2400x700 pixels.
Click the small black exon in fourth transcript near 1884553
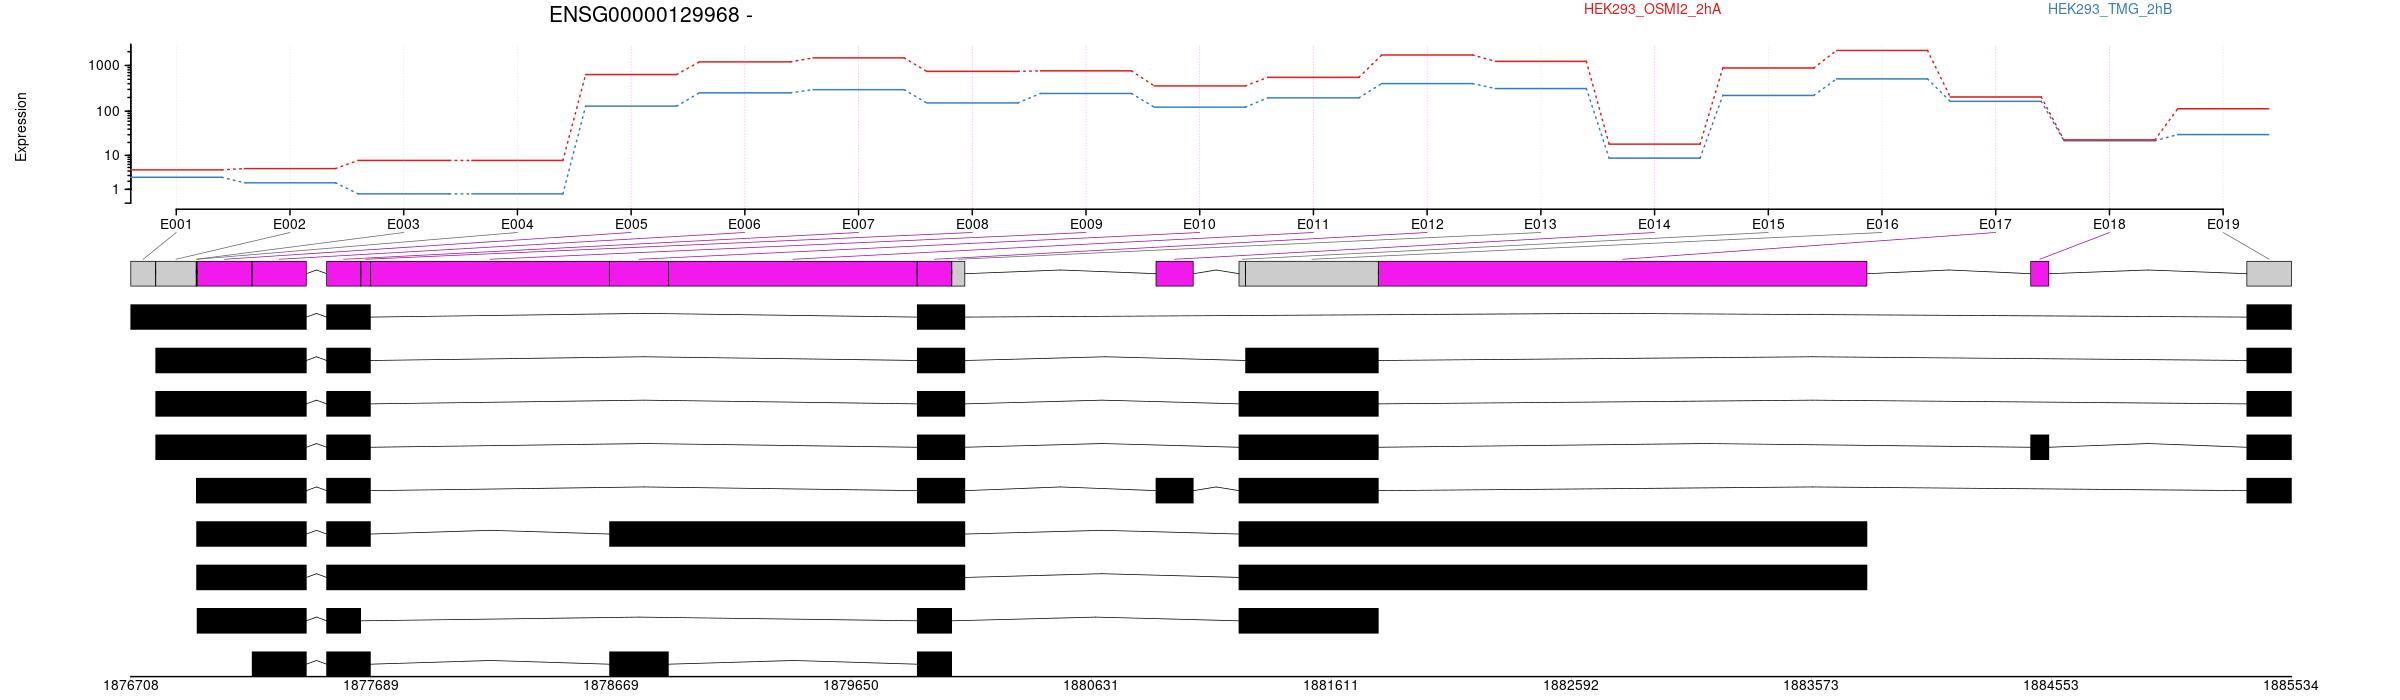pos(2039,447)
